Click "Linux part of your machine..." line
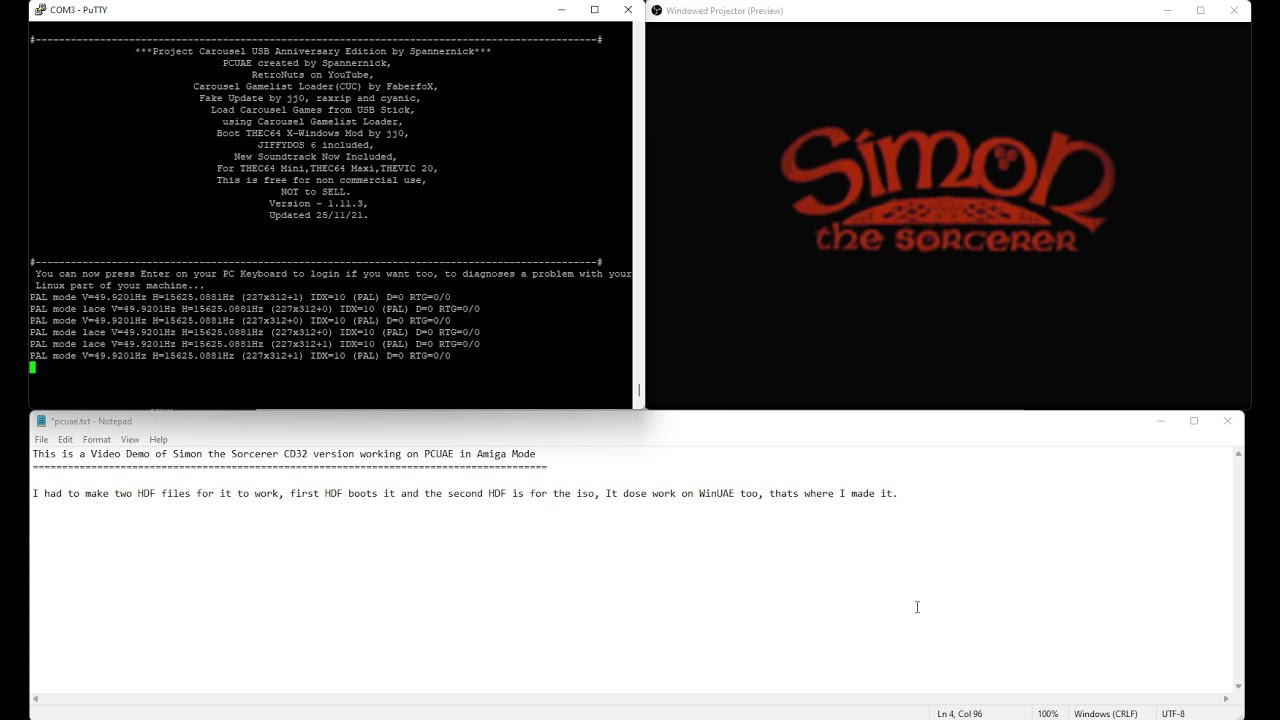This screenshot has height=720, width=1280. tap(120, 286)
